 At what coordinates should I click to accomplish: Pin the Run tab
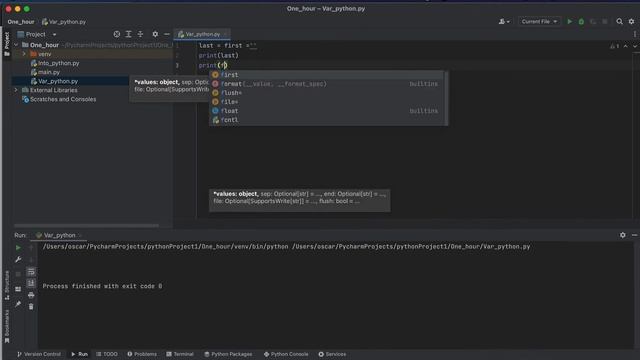18,304
